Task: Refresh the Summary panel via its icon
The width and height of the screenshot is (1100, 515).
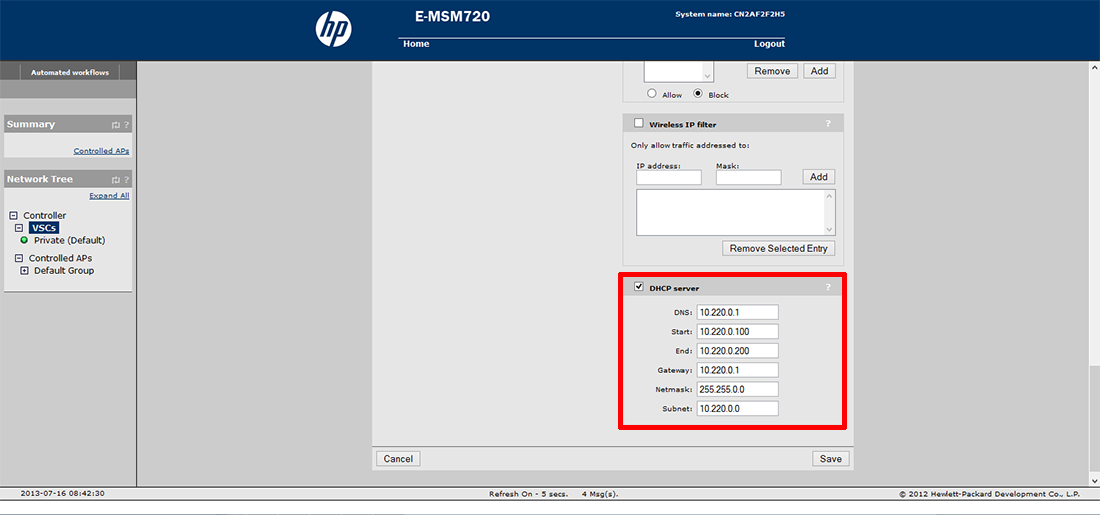Action: point(116,125)
